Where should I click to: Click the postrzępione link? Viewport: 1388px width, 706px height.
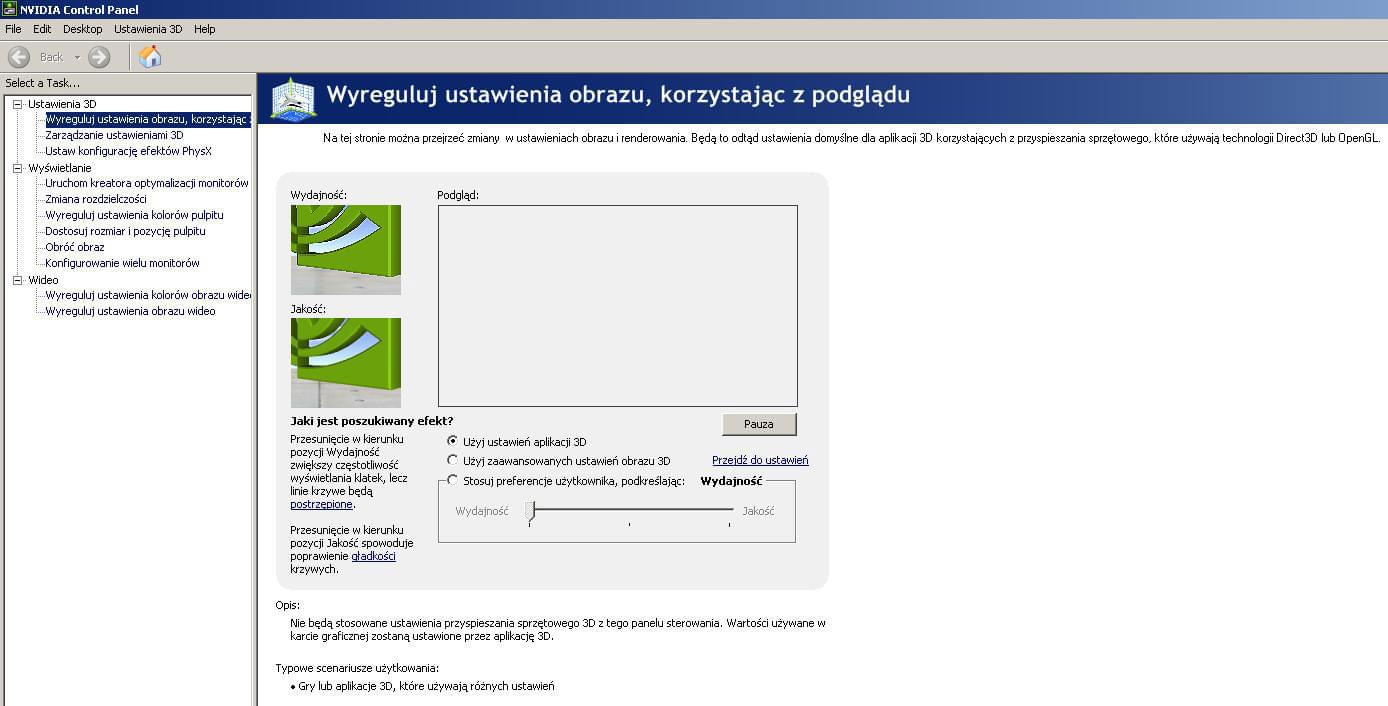321,504
